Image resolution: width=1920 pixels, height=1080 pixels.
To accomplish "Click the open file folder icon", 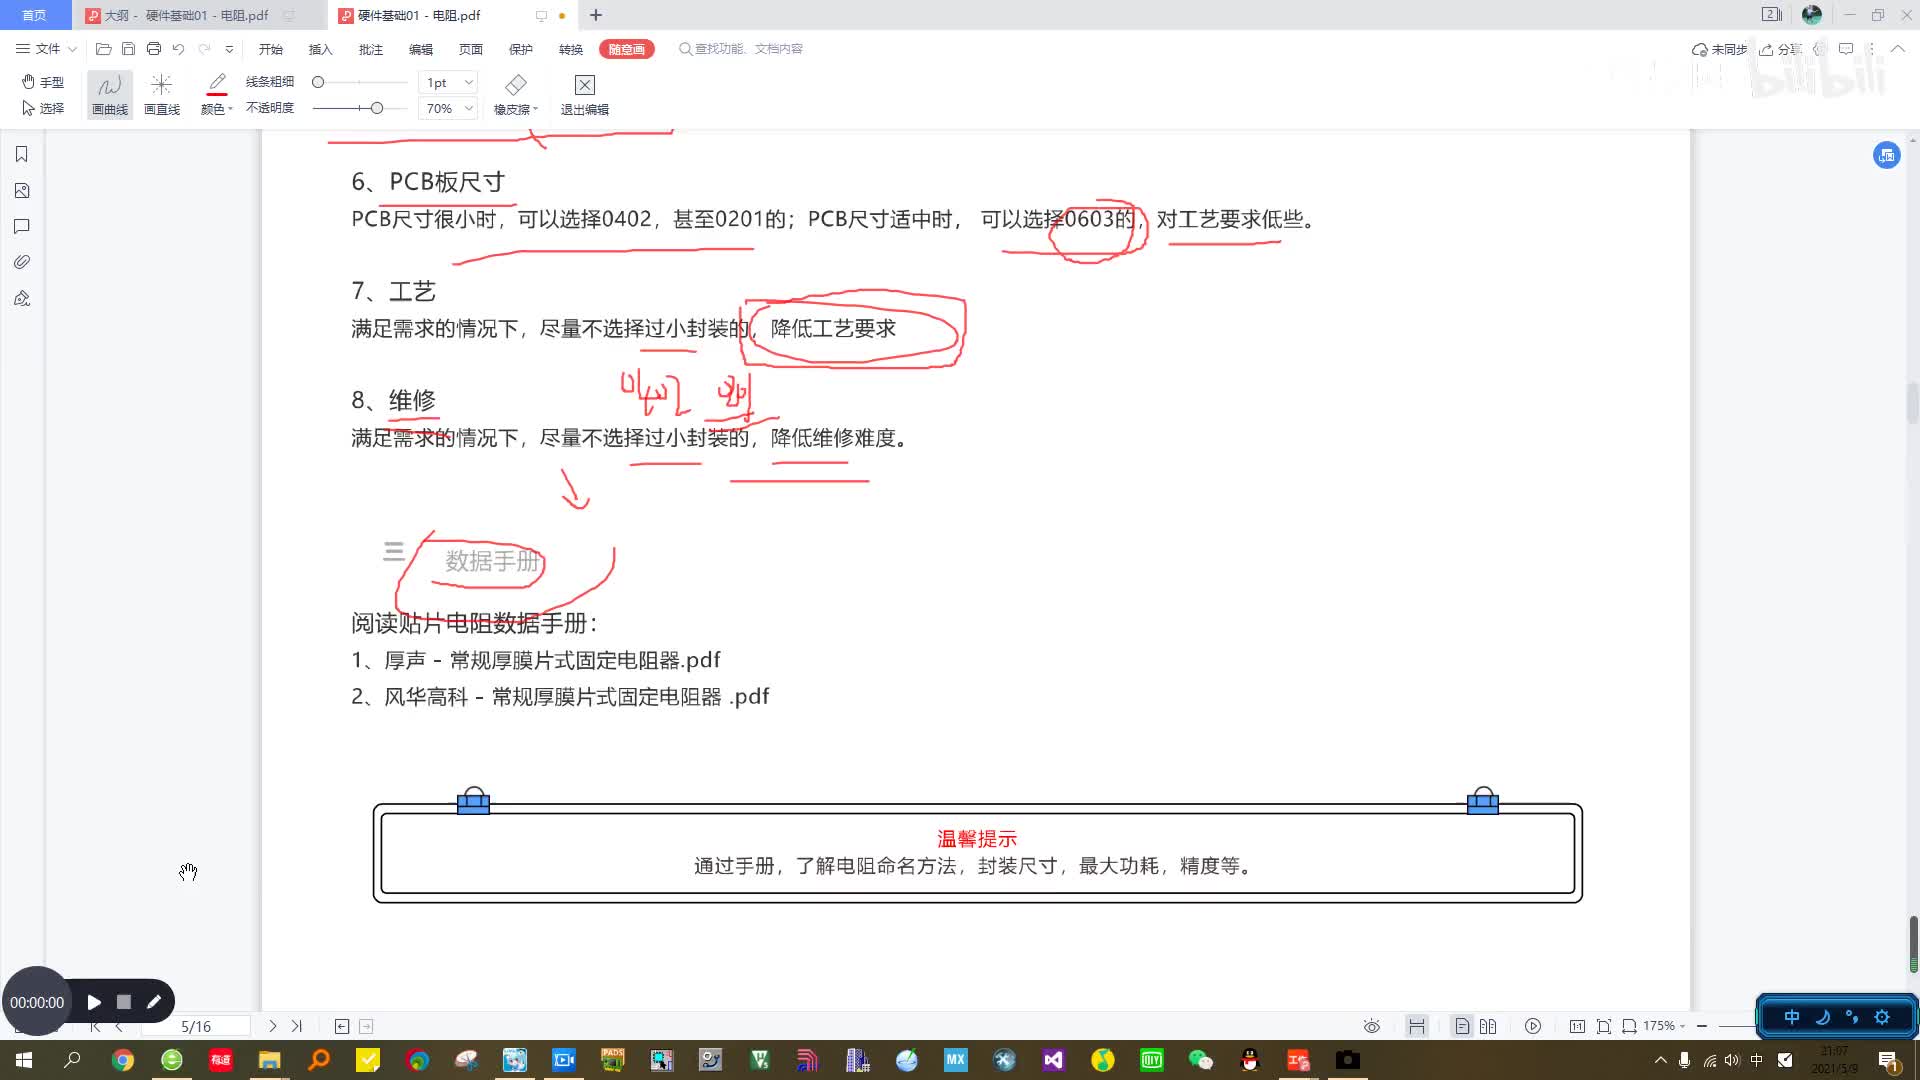I will tap(103, 48).
